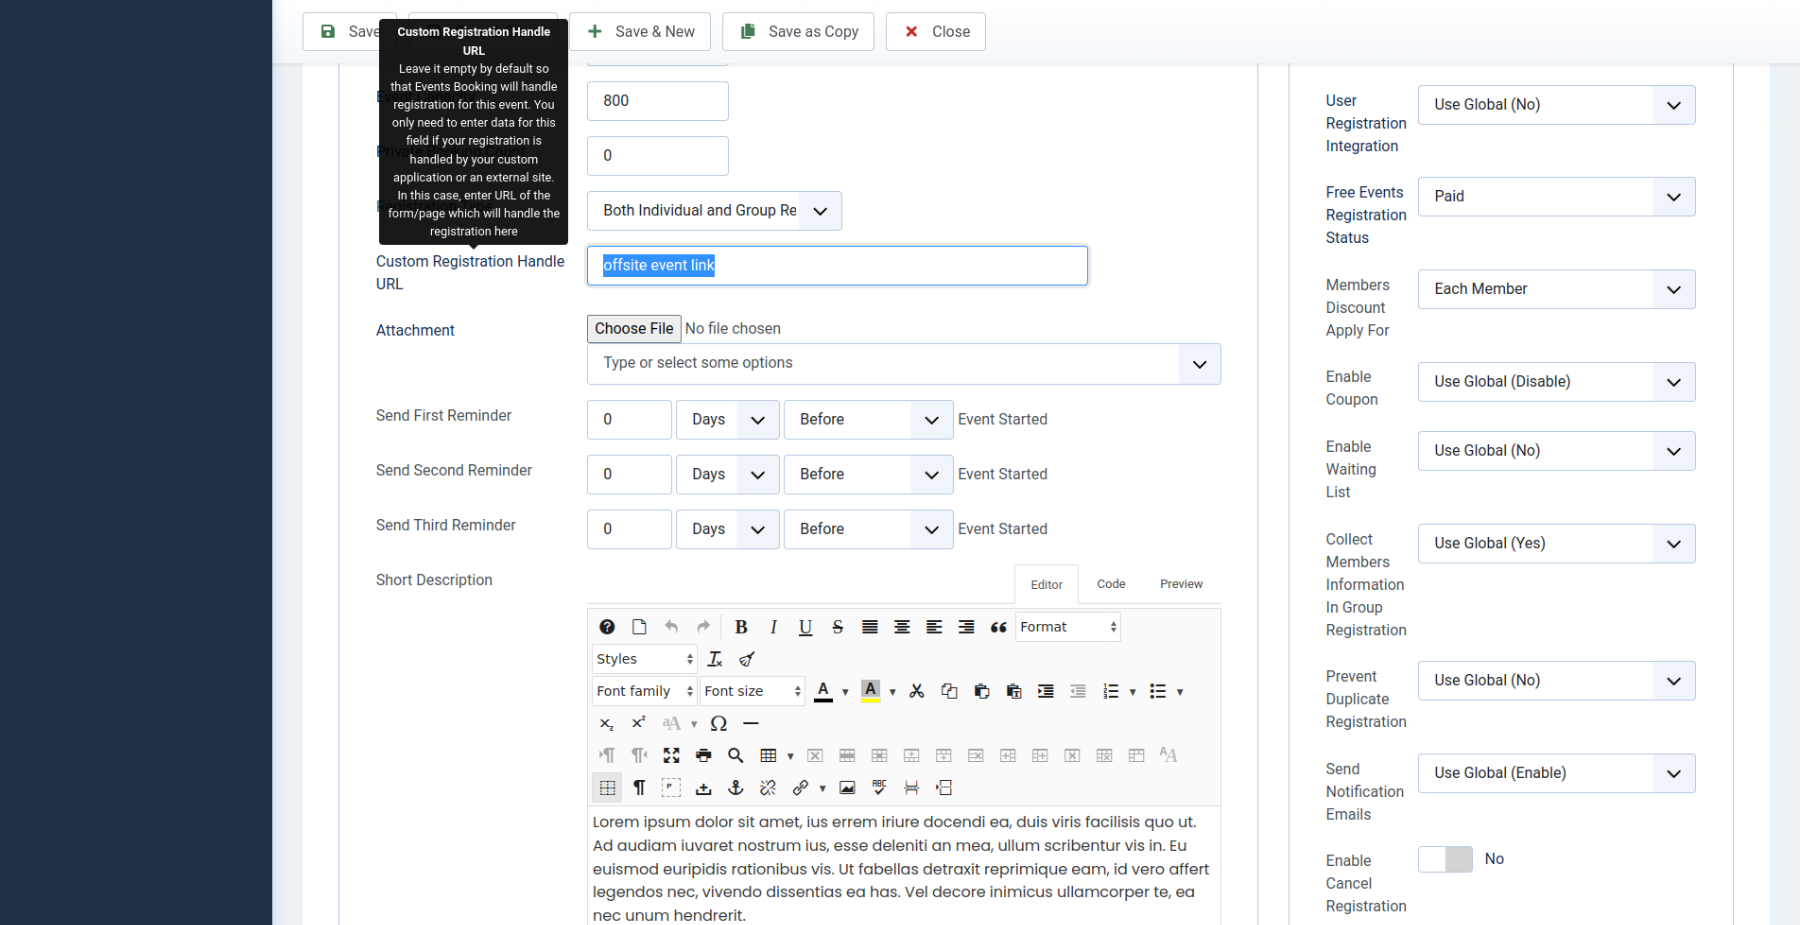Screen dimensions: 1800x925
Task: Click the cut scissors icon
Action: coord(917,691)
